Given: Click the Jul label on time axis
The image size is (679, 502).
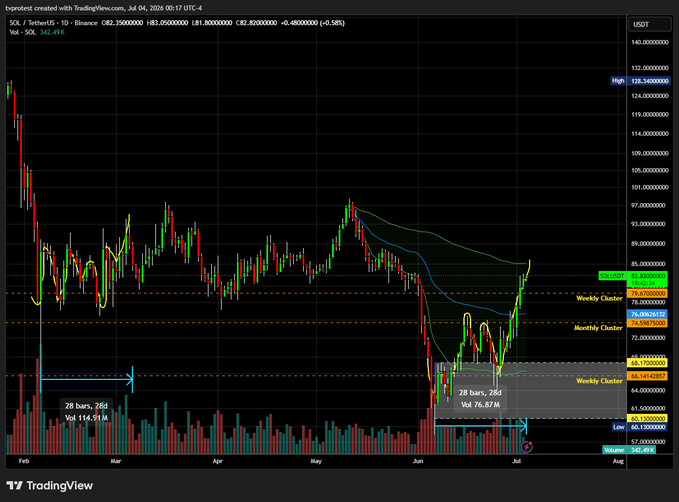Looking at the screenshot, I should (516, 461).
